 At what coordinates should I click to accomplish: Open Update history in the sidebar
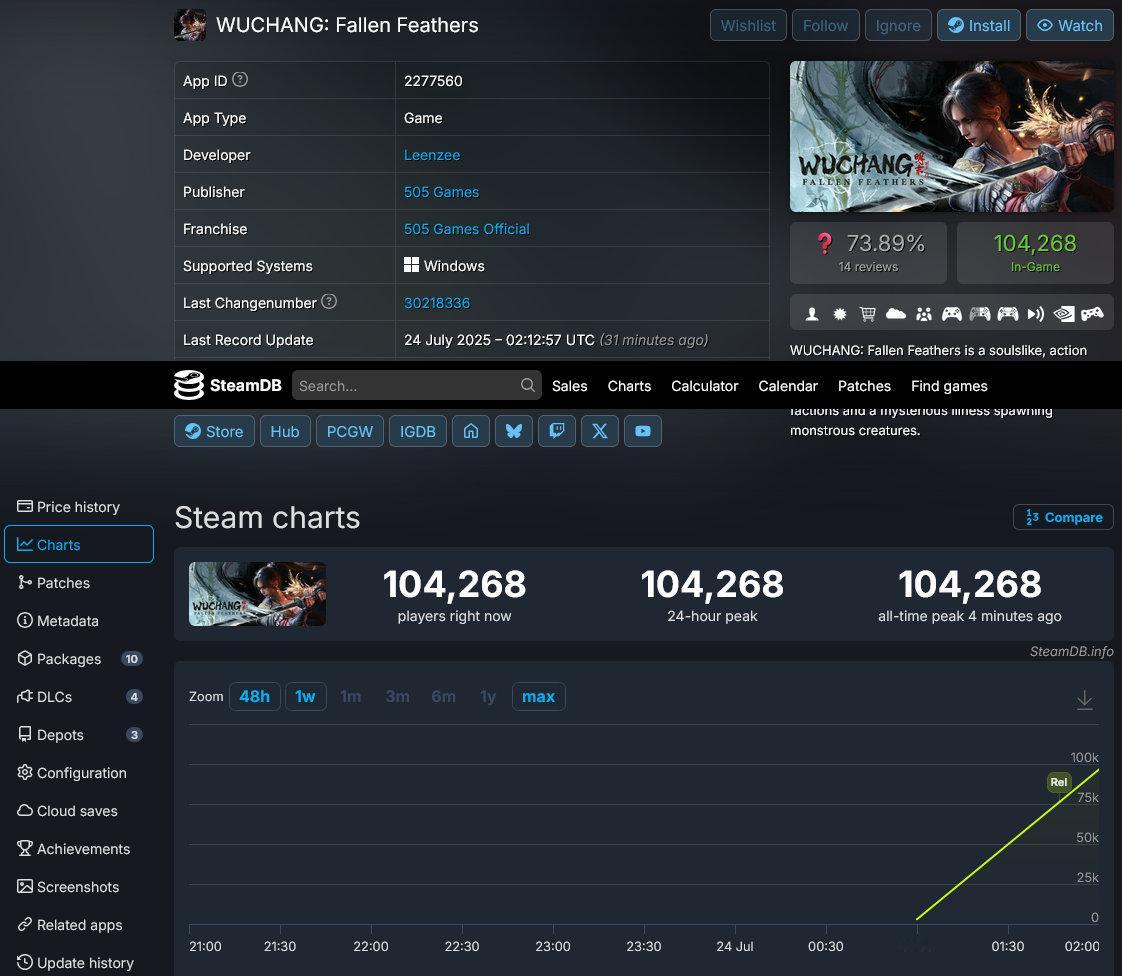pyautogui.click(x=79, y=962)
